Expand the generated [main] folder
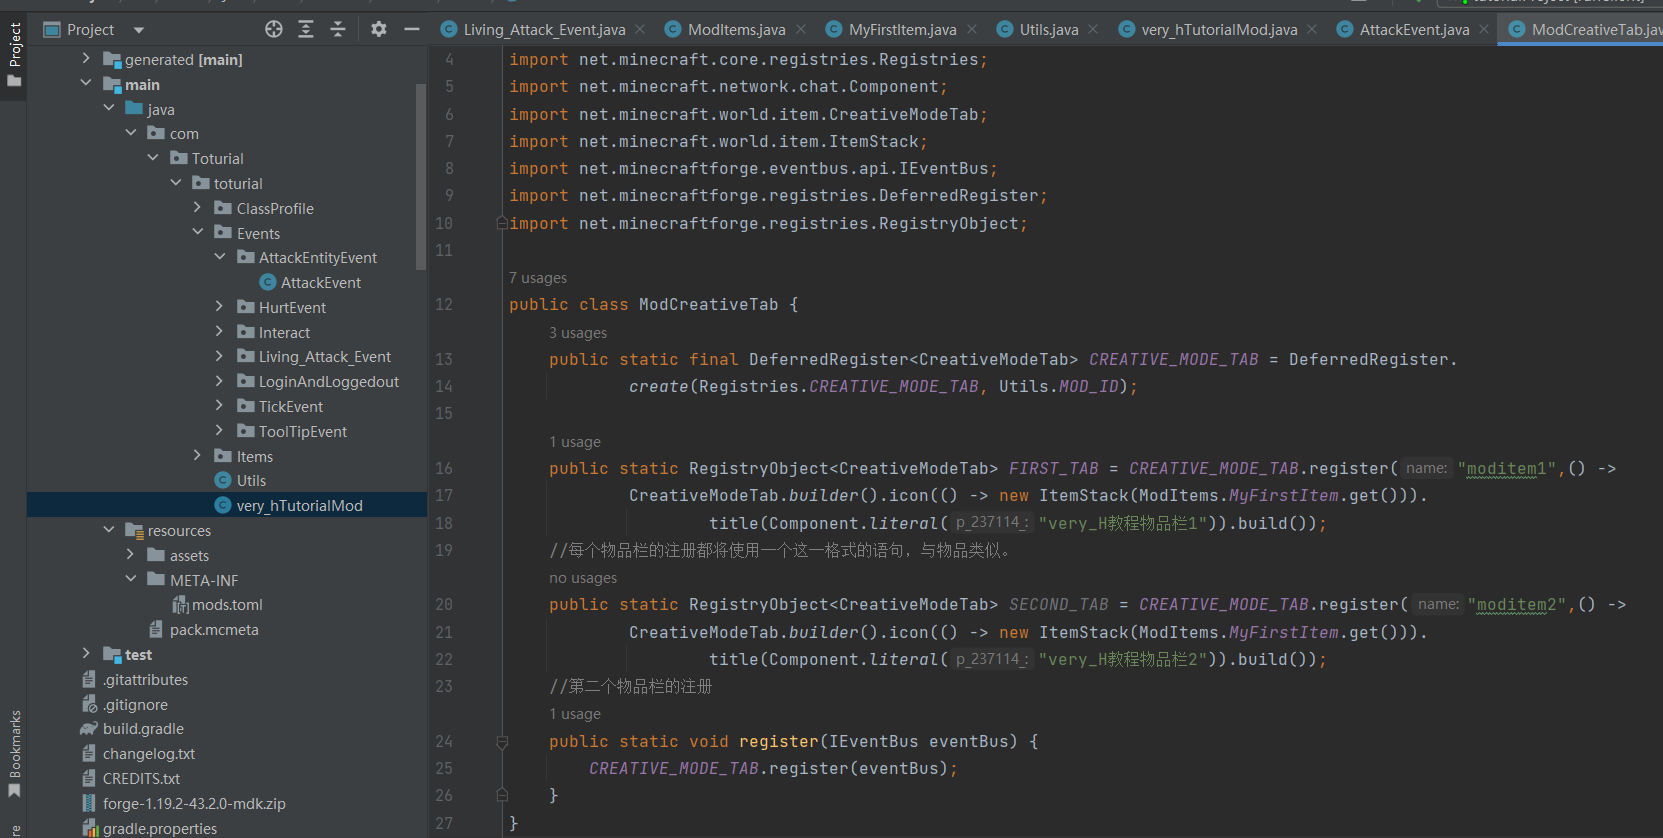Viewport: 1663px width, 838px height. click(x=86, y=59)
